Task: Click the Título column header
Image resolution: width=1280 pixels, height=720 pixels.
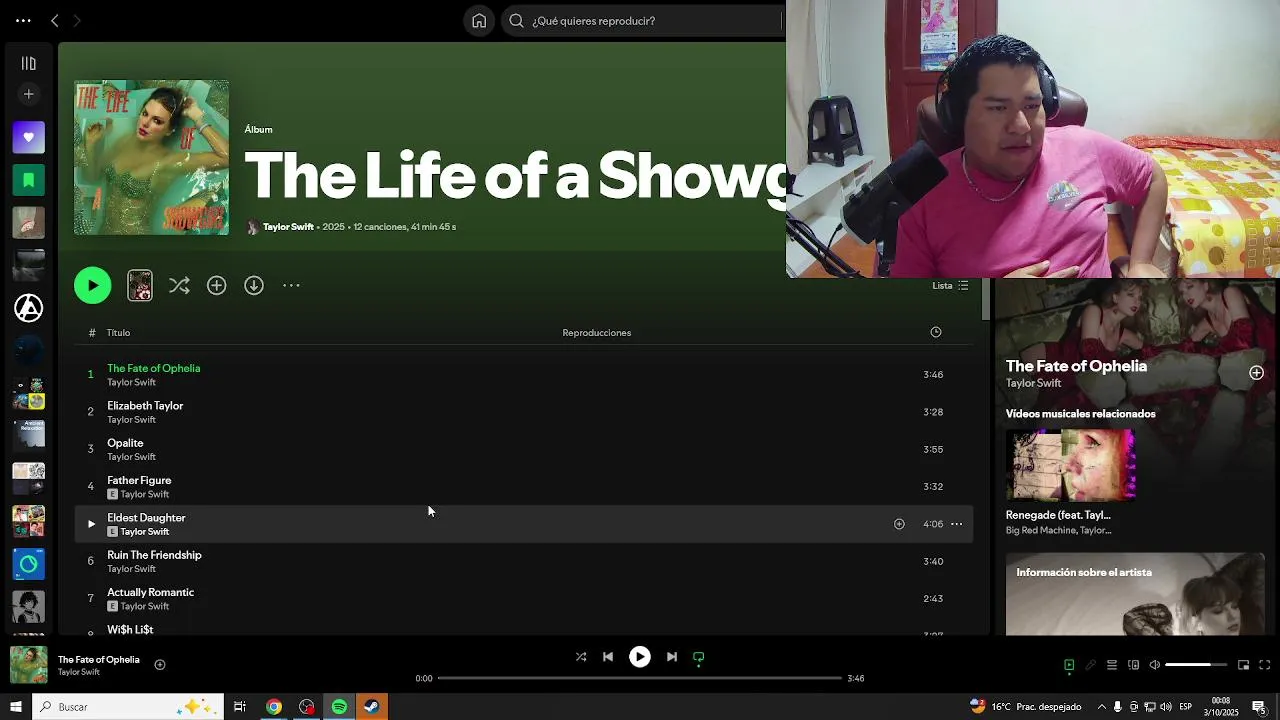Action: [118, 333]
